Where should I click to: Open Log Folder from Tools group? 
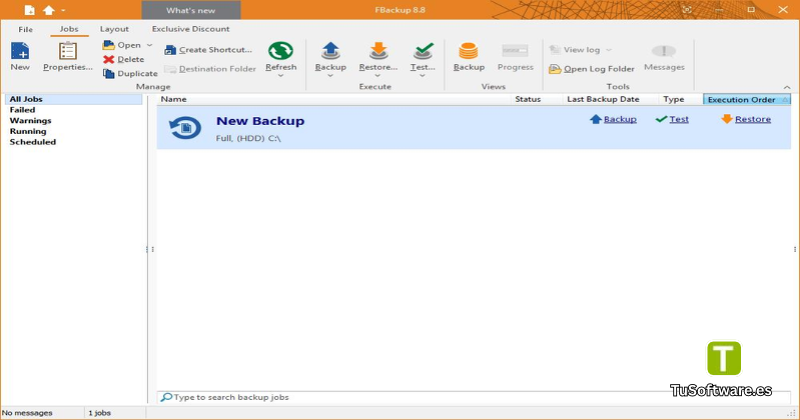coord(592,69)
